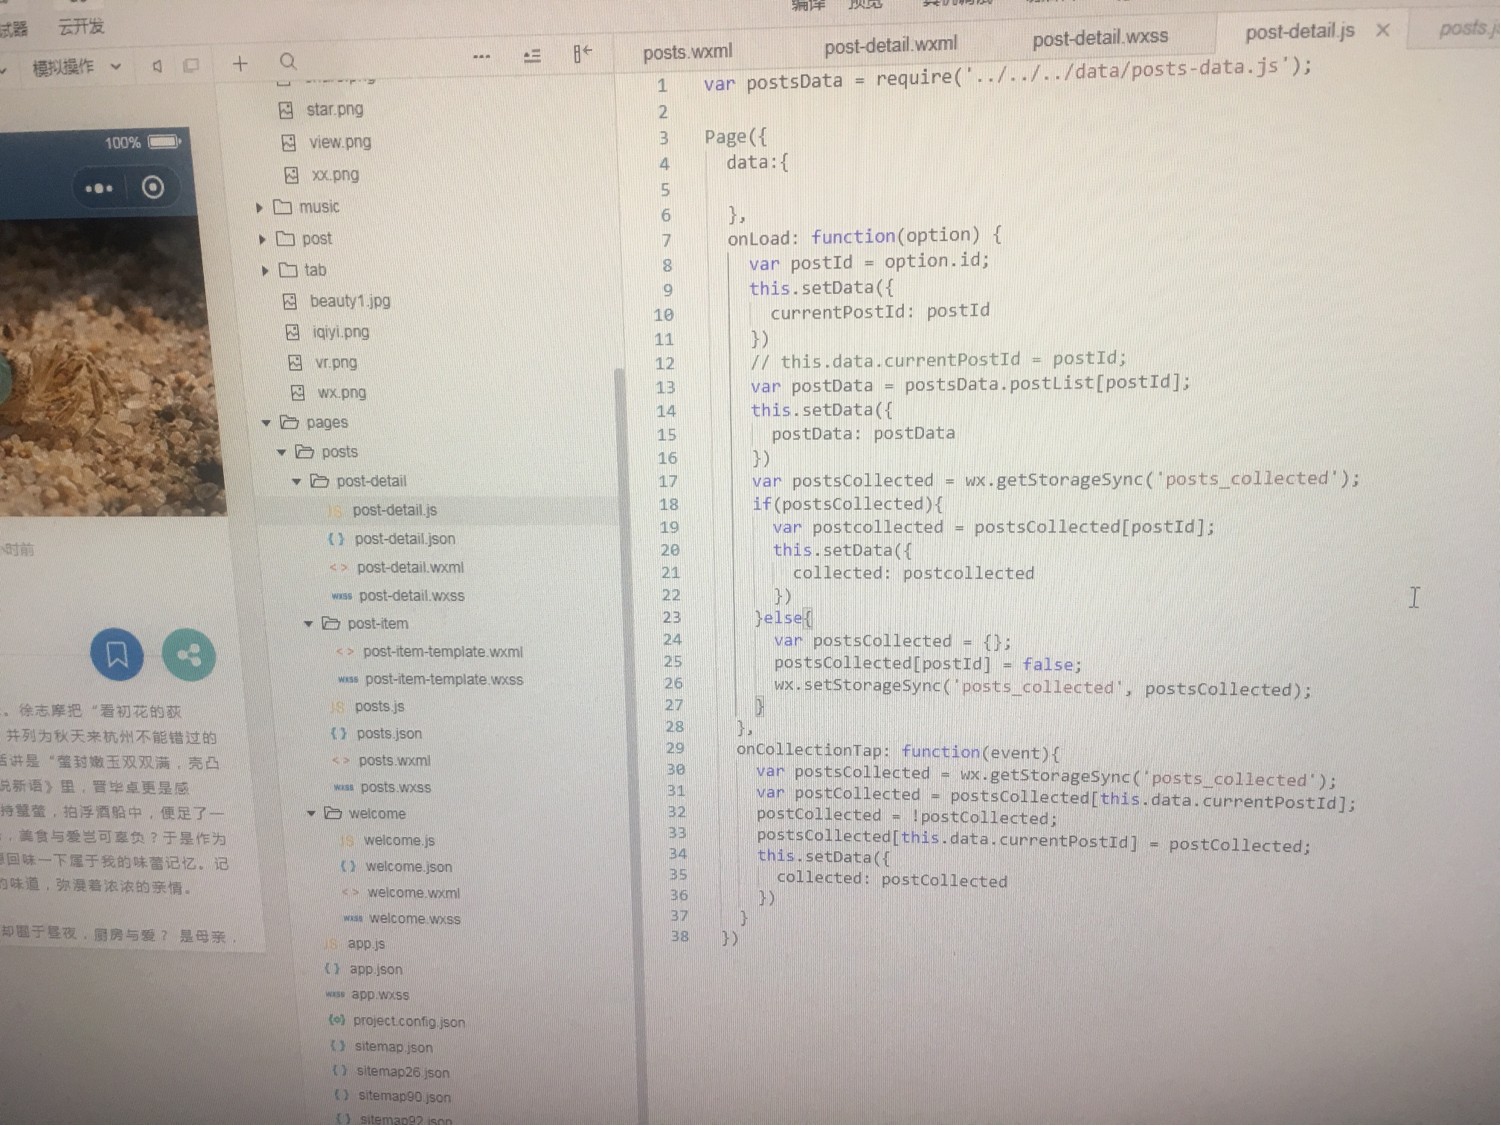Open post-detail.json file
This screenshot has width=1501, height=1126.
(x=392, y=539)
